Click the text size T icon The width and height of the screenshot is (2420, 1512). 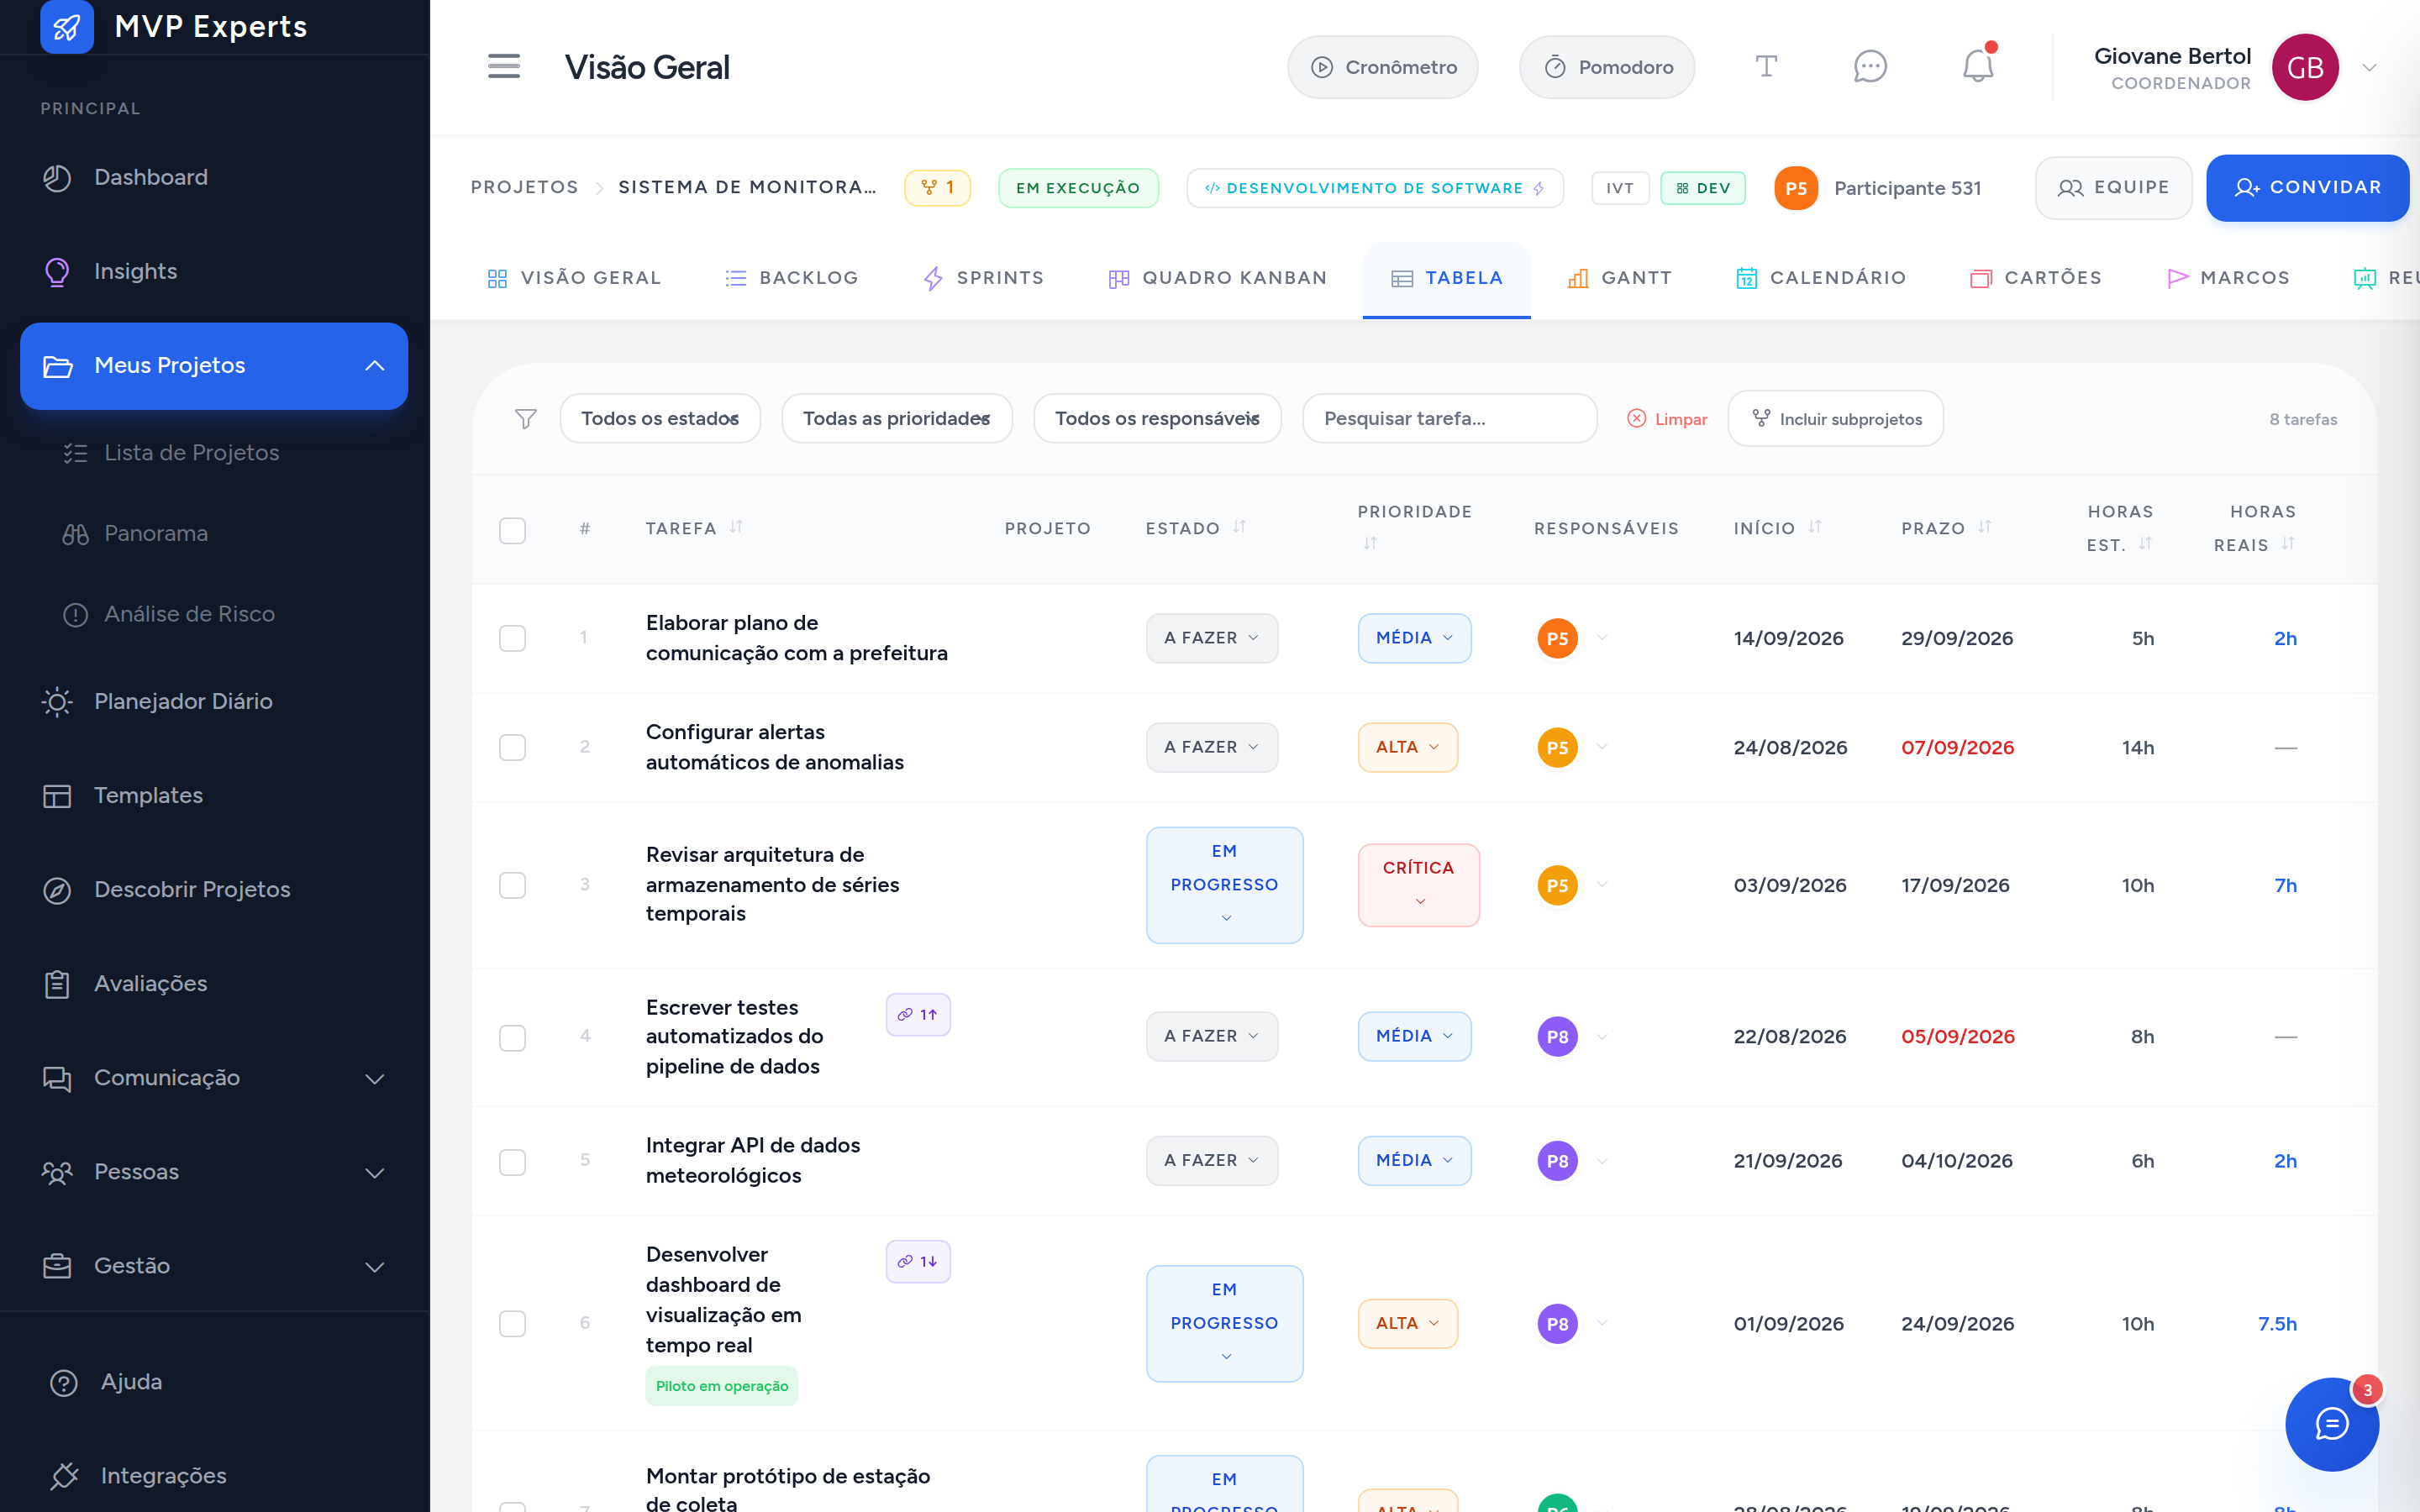click(1766, 67)
